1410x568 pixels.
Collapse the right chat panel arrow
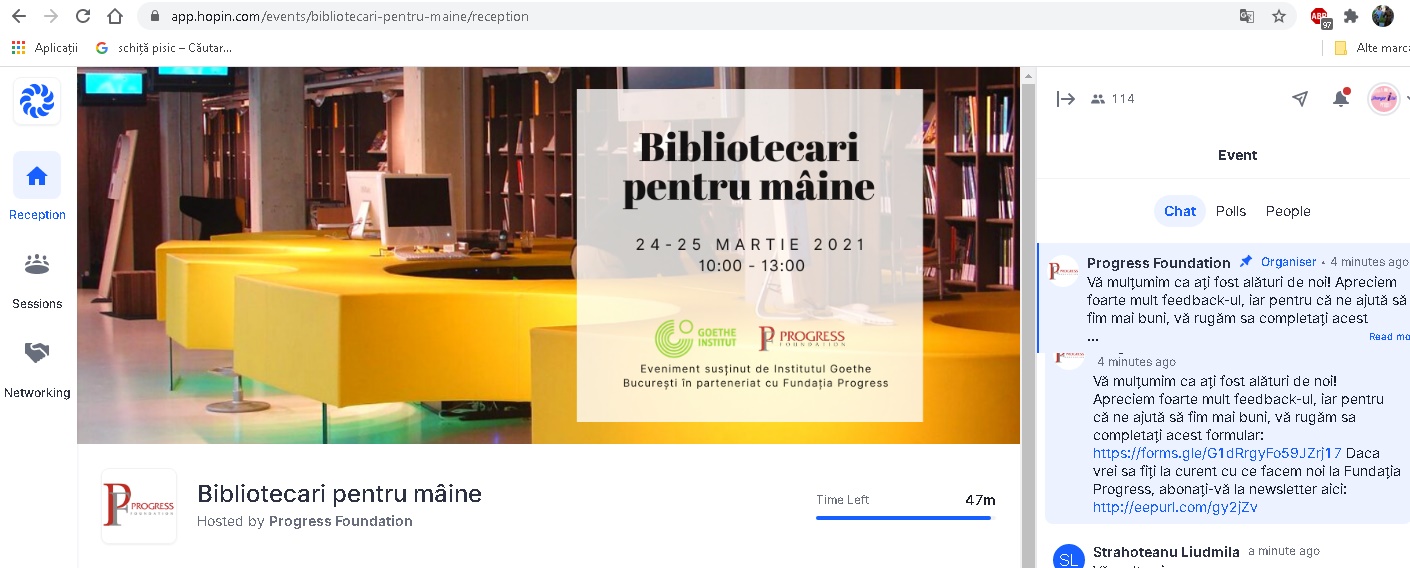click(x=1066, y=99)
